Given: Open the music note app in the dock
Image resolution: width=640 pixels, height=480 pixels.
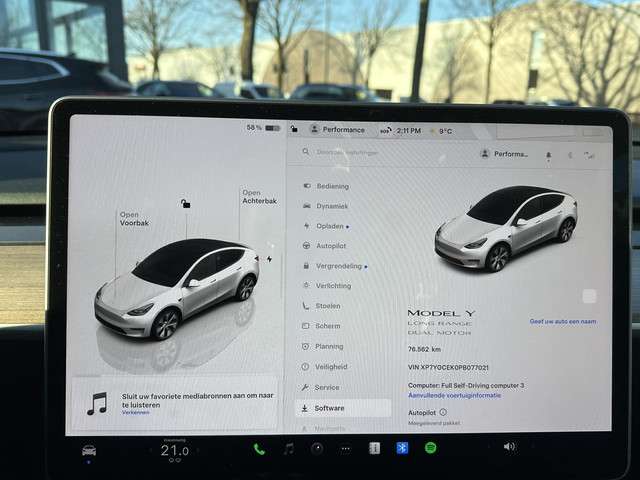Looking at the screenshot, I should click(288, 449).
